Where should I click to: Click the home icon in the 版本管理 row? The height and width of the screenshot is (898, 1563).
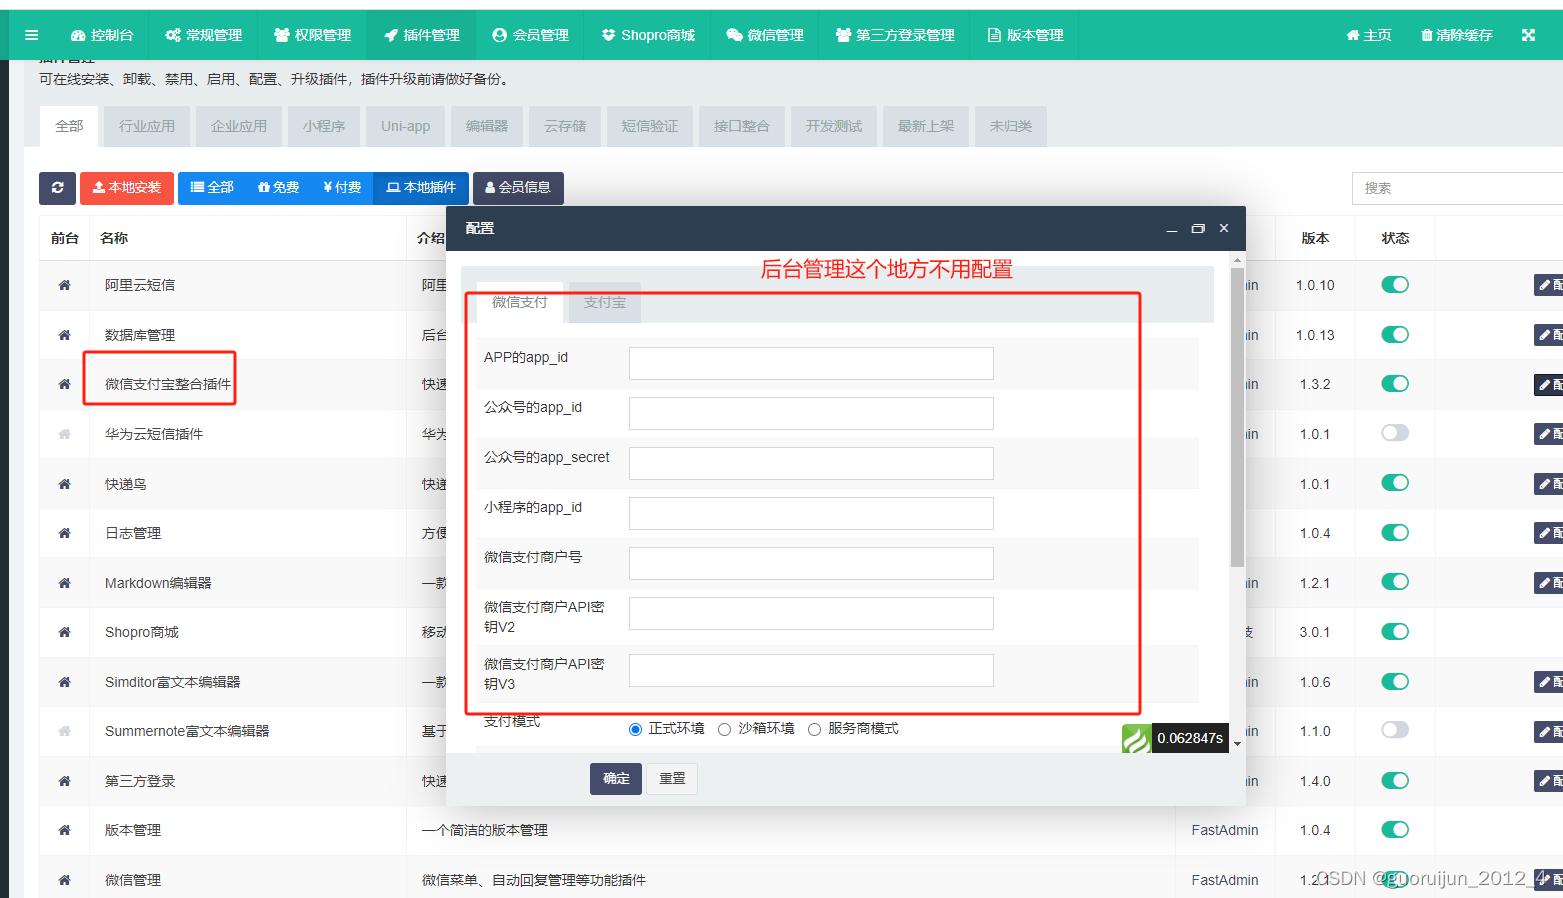(64, 830)
